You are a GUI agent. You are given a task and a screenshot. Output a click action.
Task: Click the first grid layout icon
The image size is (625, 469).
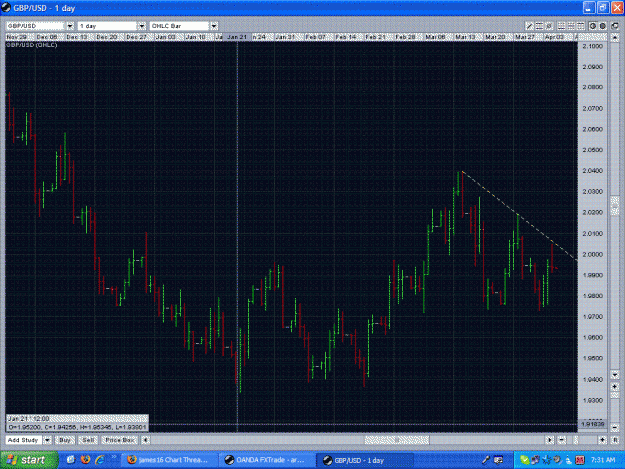(x=561, y=26)
